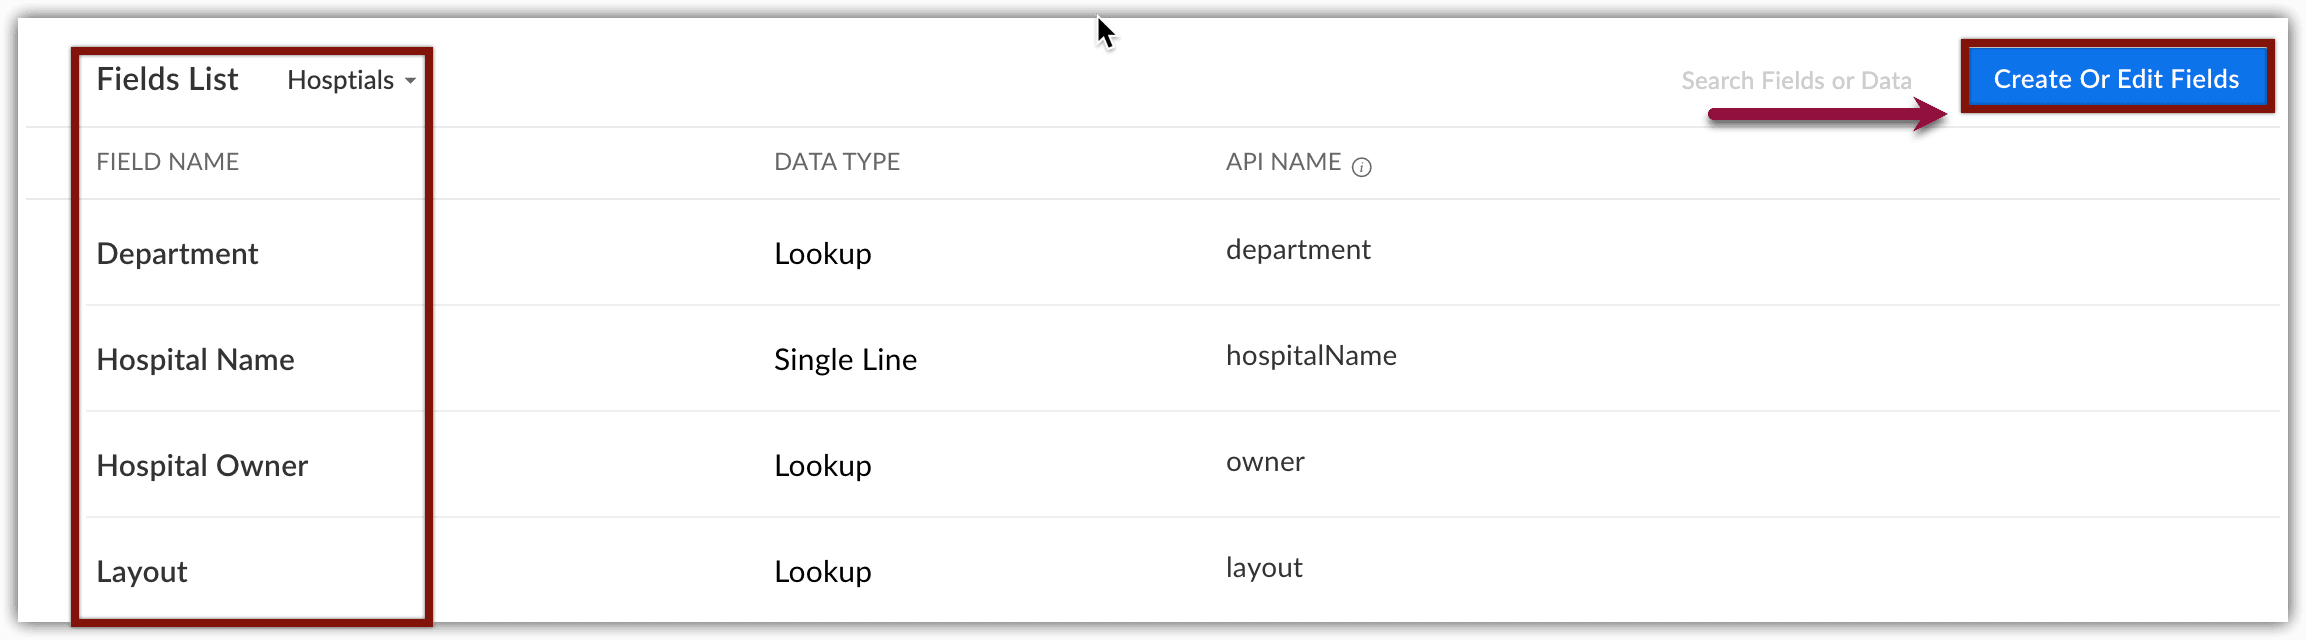This screenshot has height=640, width=2306.
Task: Click the Single Line data type cell
Action: tap(845, 360)
